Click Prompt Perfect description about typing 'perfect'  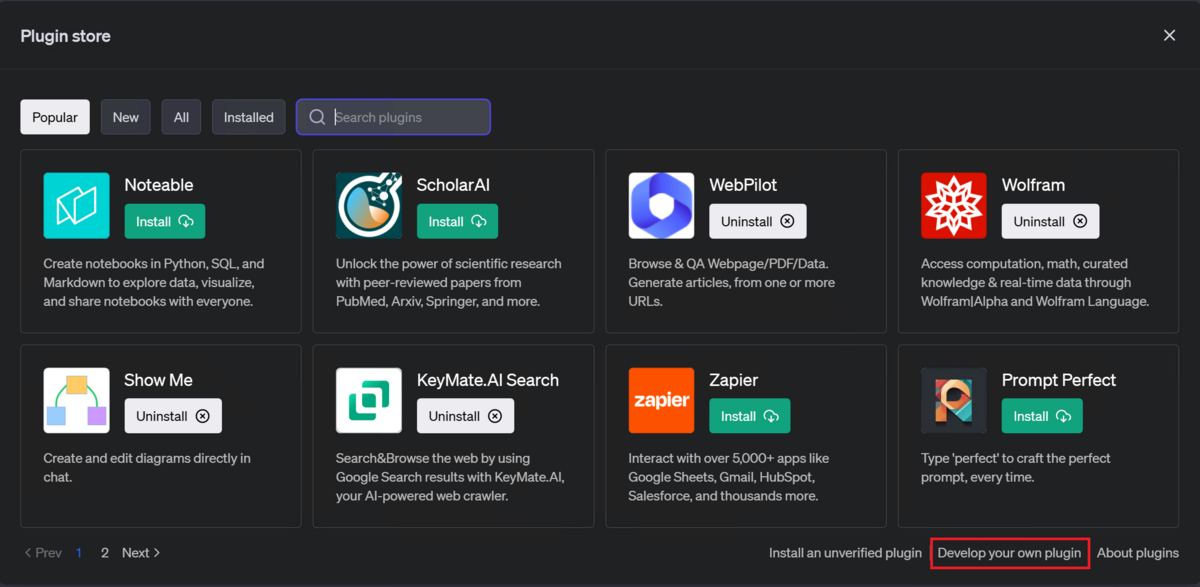point(1016,468)
